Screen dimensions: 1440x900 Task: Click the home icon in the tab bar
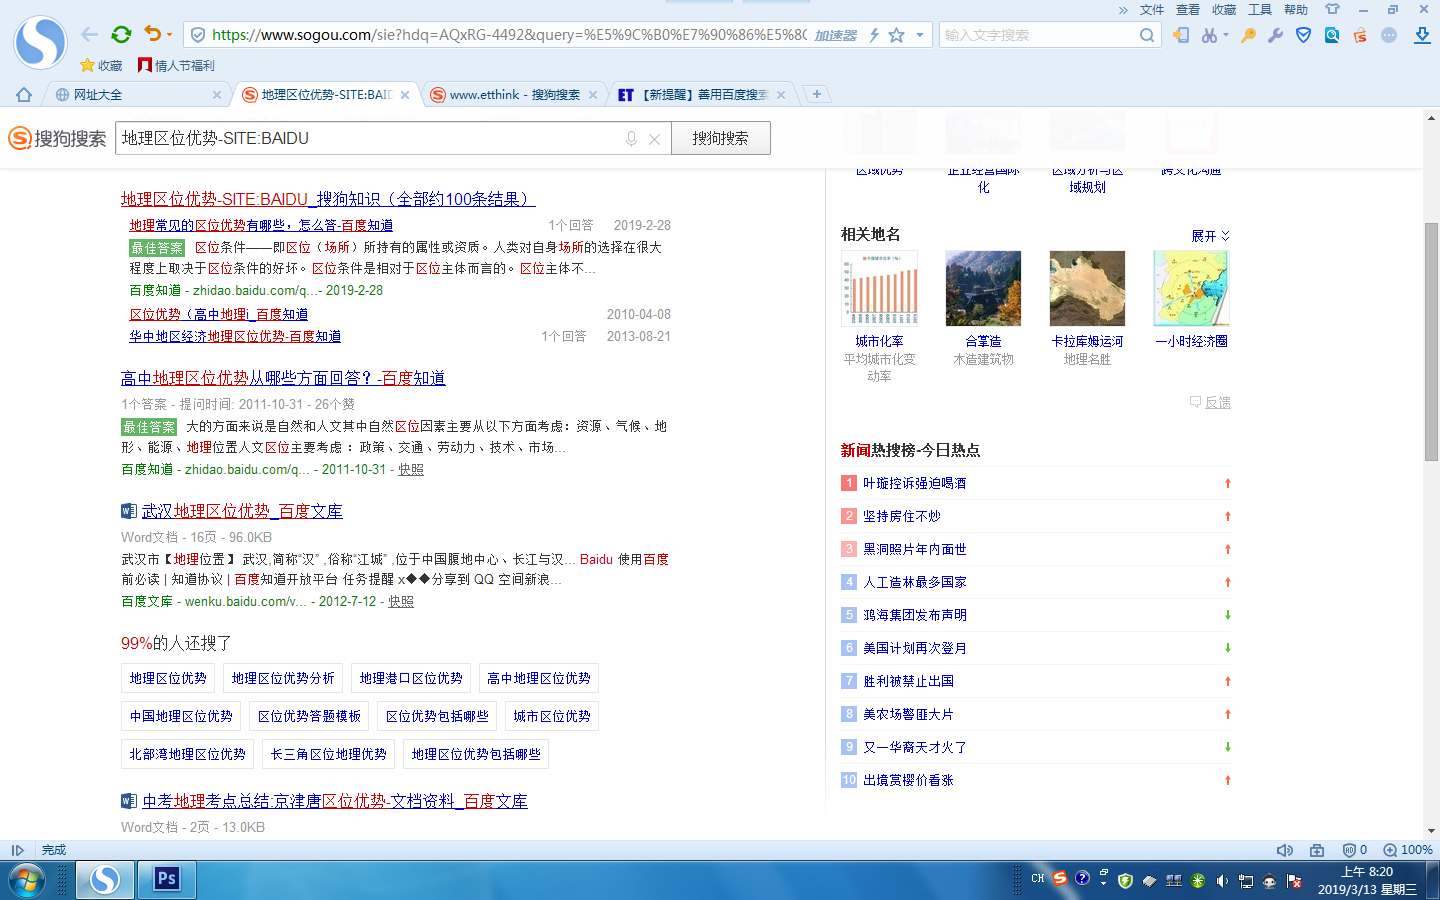point(24,95)
